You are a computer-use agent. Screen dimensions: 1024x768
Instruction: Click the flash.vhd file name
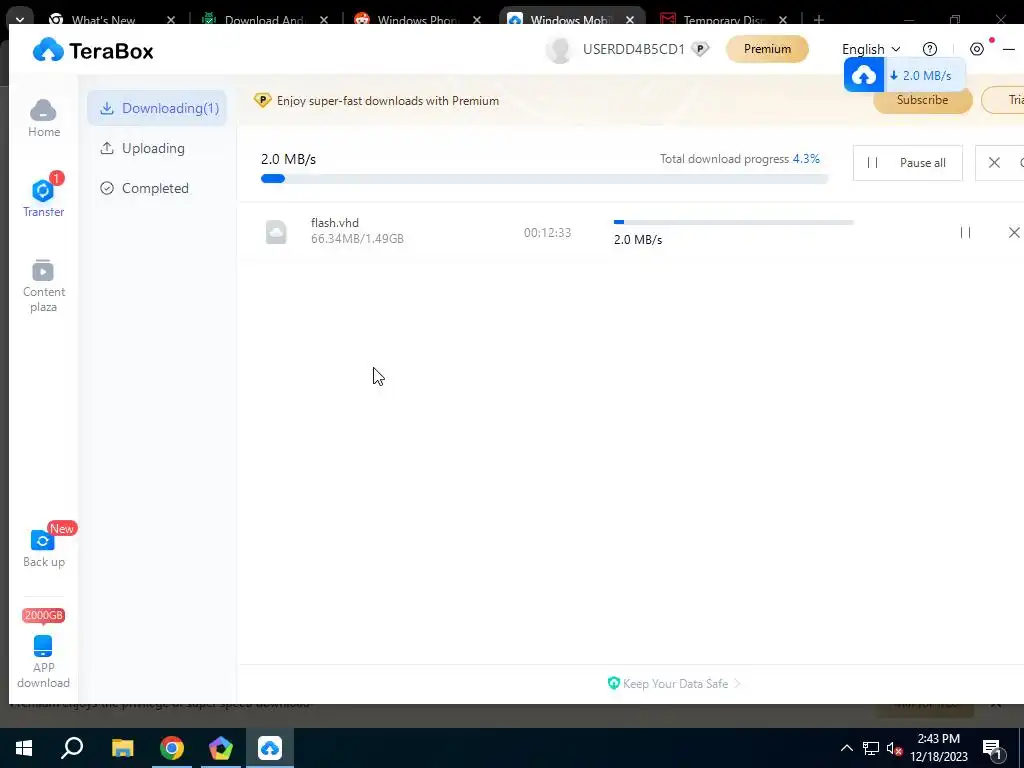tap(334, 223)
